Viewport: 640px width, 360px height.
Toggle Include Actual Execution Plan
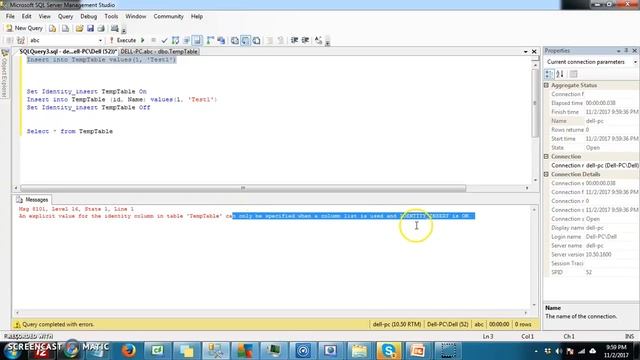point(210,40)
